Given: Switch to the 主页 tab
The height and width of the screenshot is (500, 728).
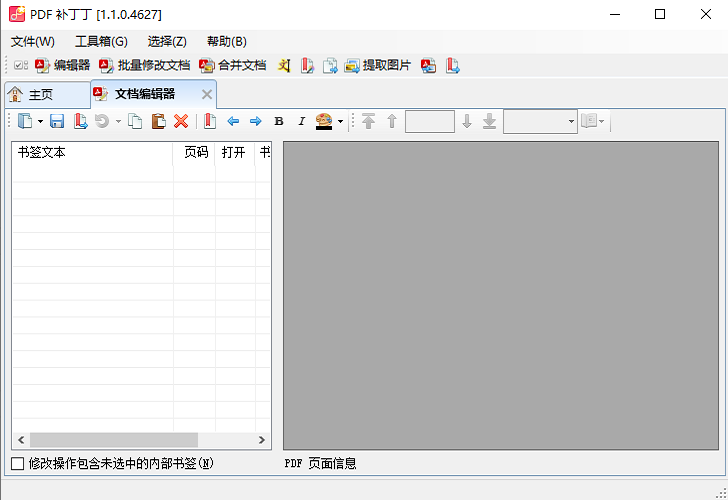Looking at the screenshot, I should point(31,95).
